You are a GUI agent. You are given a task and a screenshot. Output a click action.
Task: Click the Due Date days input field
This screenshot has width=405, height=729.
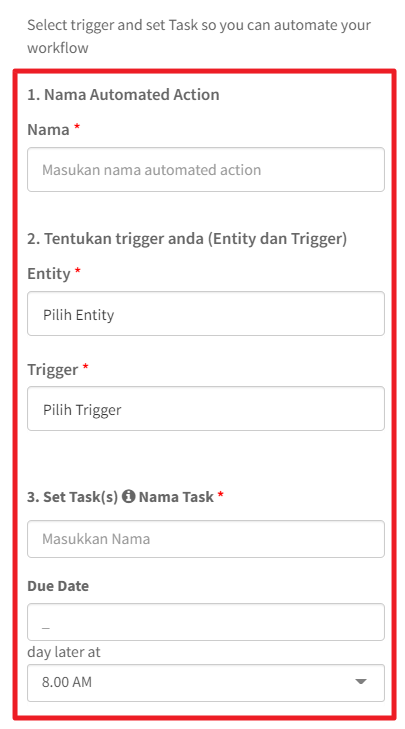(x=206, y=622)
